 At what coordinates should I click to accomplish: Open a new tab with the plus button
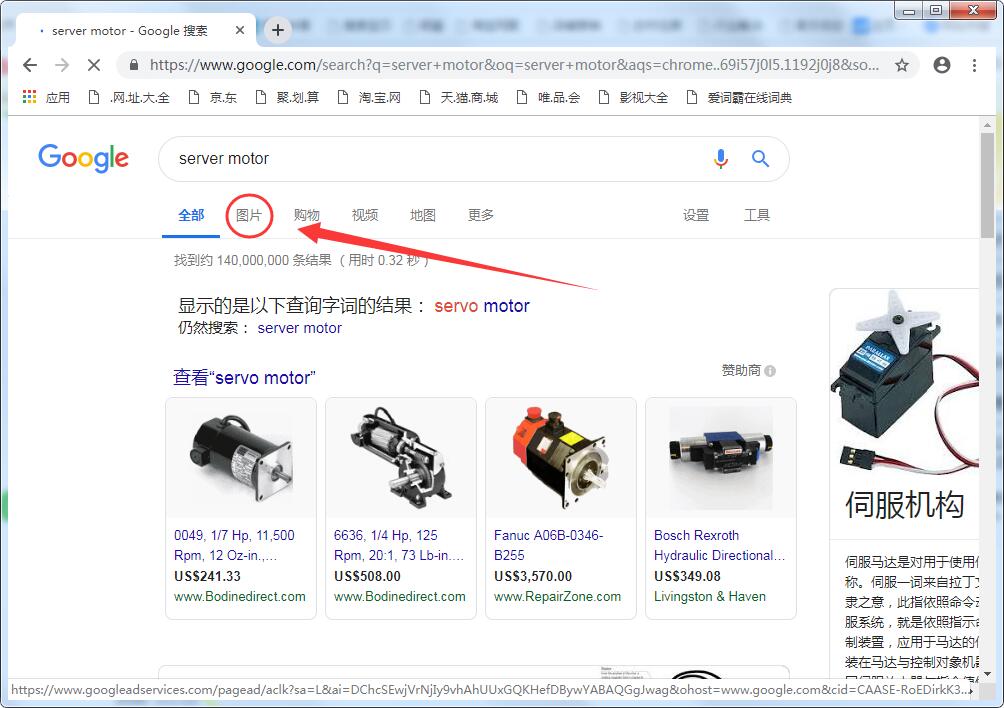point(278,30)
